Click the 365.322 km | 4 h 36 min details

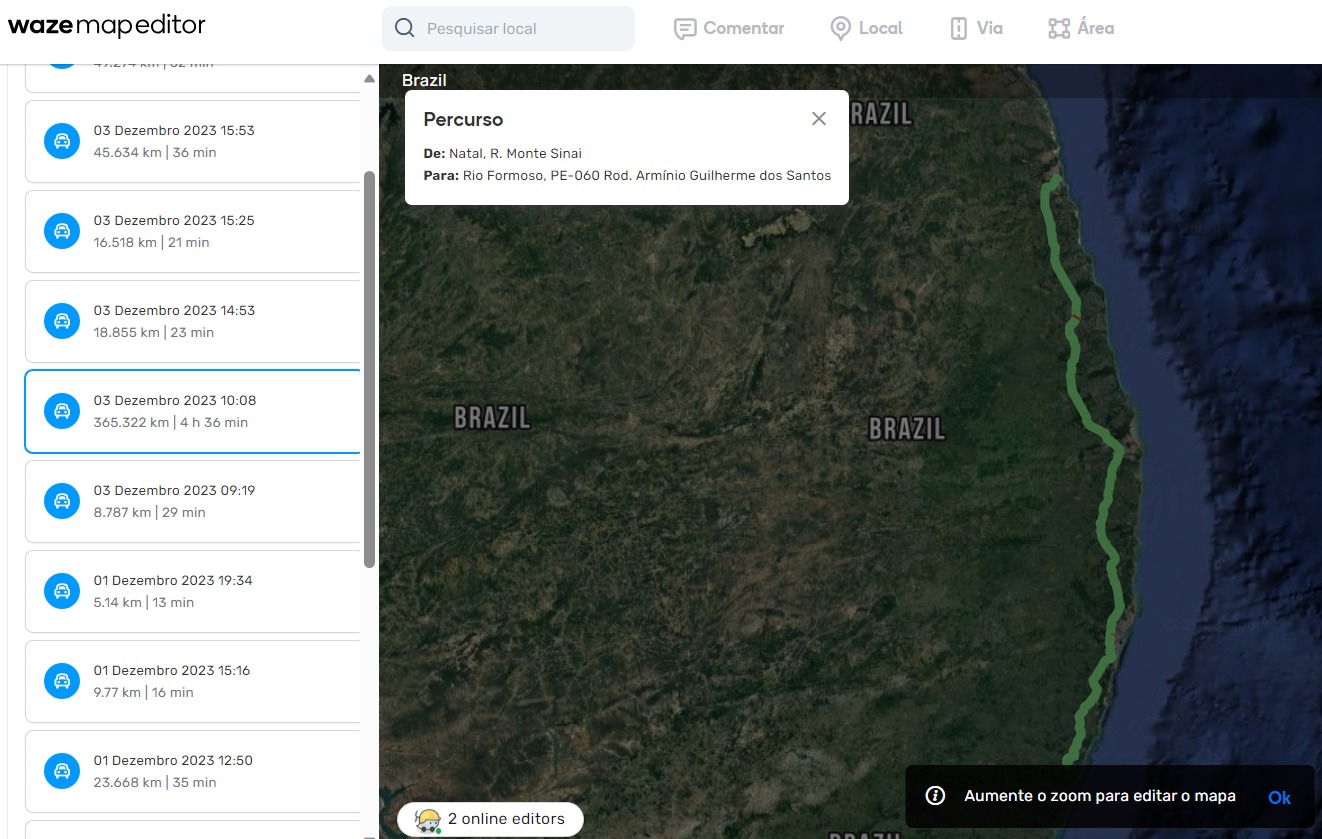point(171,423)
